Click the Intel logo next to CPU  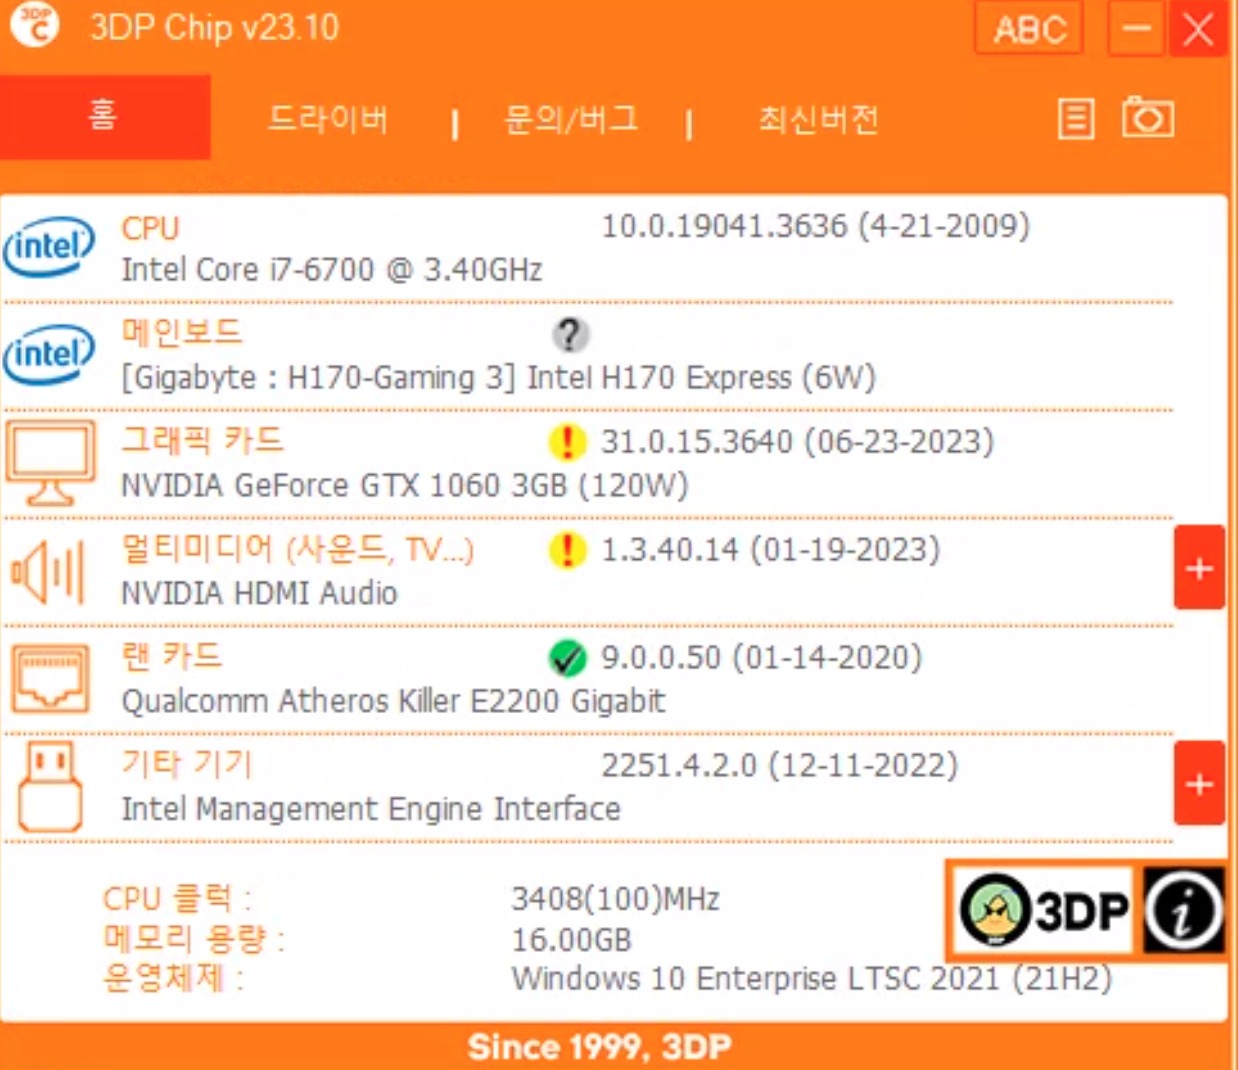(x=48, y=246)
